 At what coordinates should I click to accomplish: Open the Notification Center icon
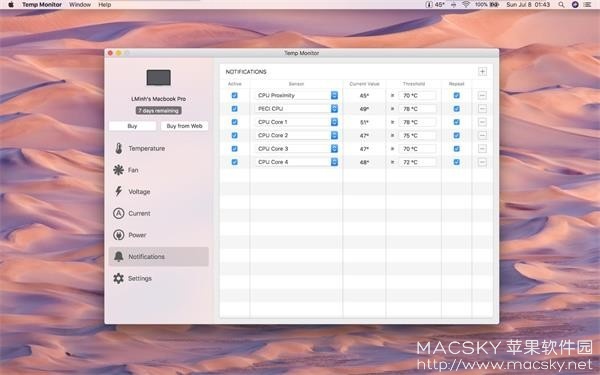pyautogui.click(x=588, y=5)
